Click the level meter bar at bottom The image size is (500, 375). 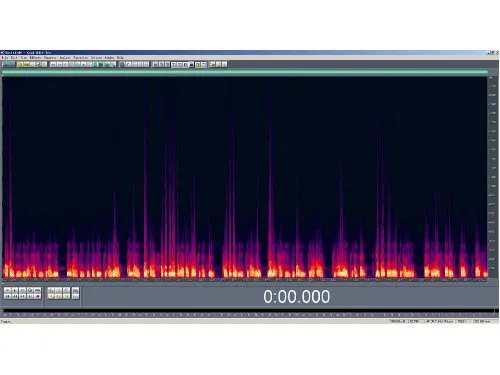pyautogui.click(x=249, y=311)
